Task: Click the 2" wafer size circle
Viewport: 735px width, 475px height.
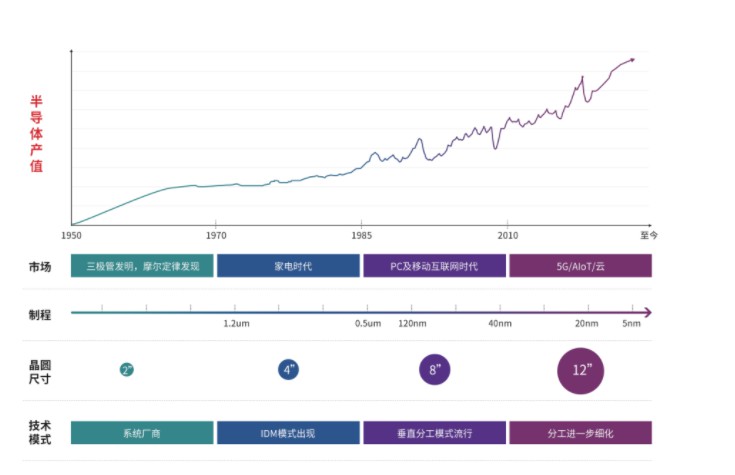Action: 127,369
